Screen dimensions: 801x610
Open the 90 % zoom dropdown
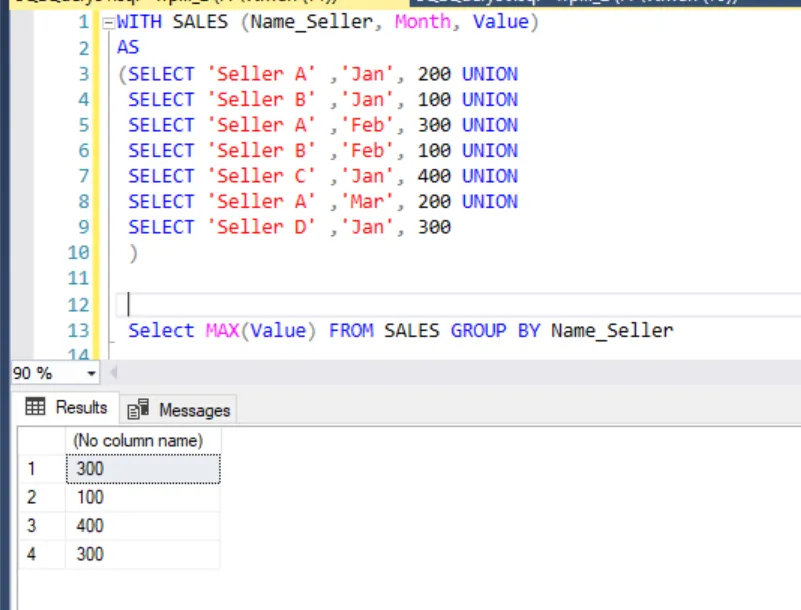[x=91, y=373]
